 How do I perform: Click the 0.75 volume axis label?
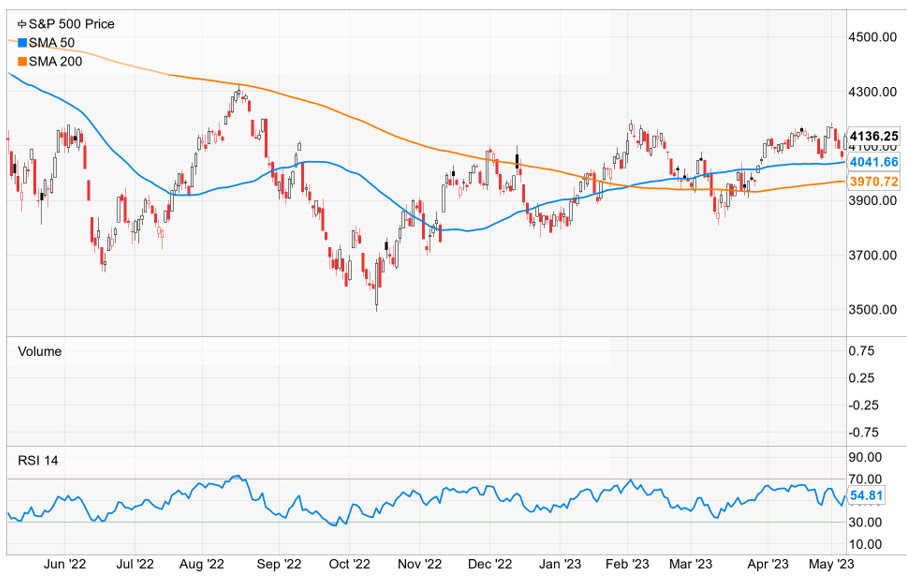[861, 351]
